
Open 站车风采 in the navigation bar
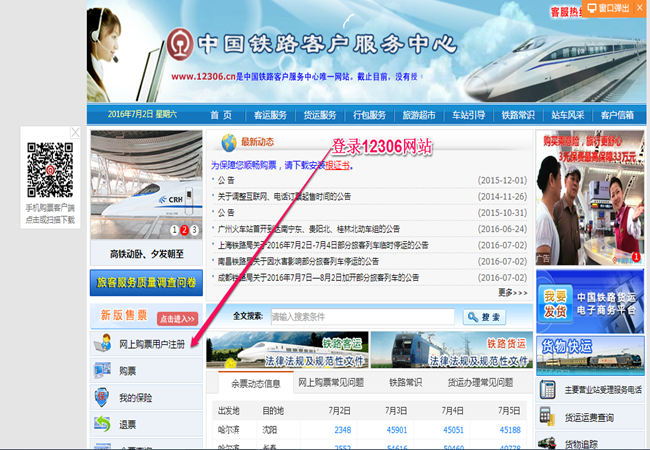[568, 115]
